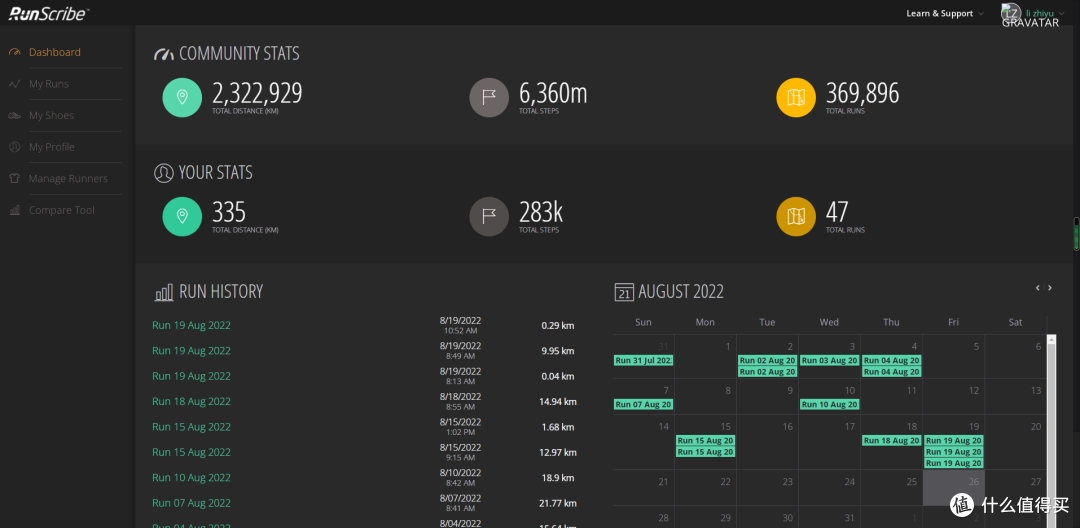Viewport: 1080px width, 528px height.
Task: Click the 21.77 km distance value
Action: pyautogui.click(x=558, y=503)
